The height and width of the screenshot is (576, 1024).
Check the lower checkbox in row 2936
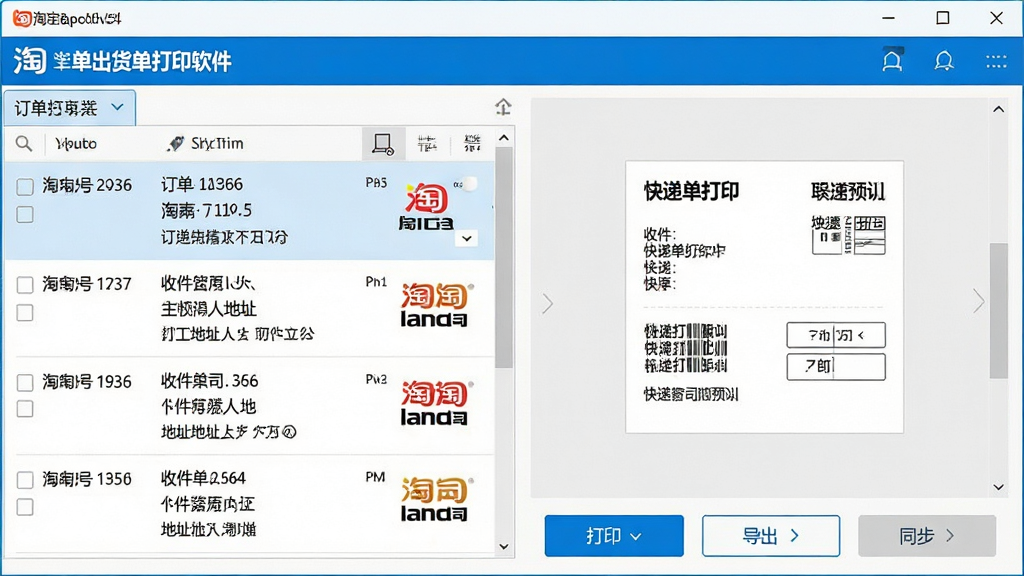pos(25,214)
